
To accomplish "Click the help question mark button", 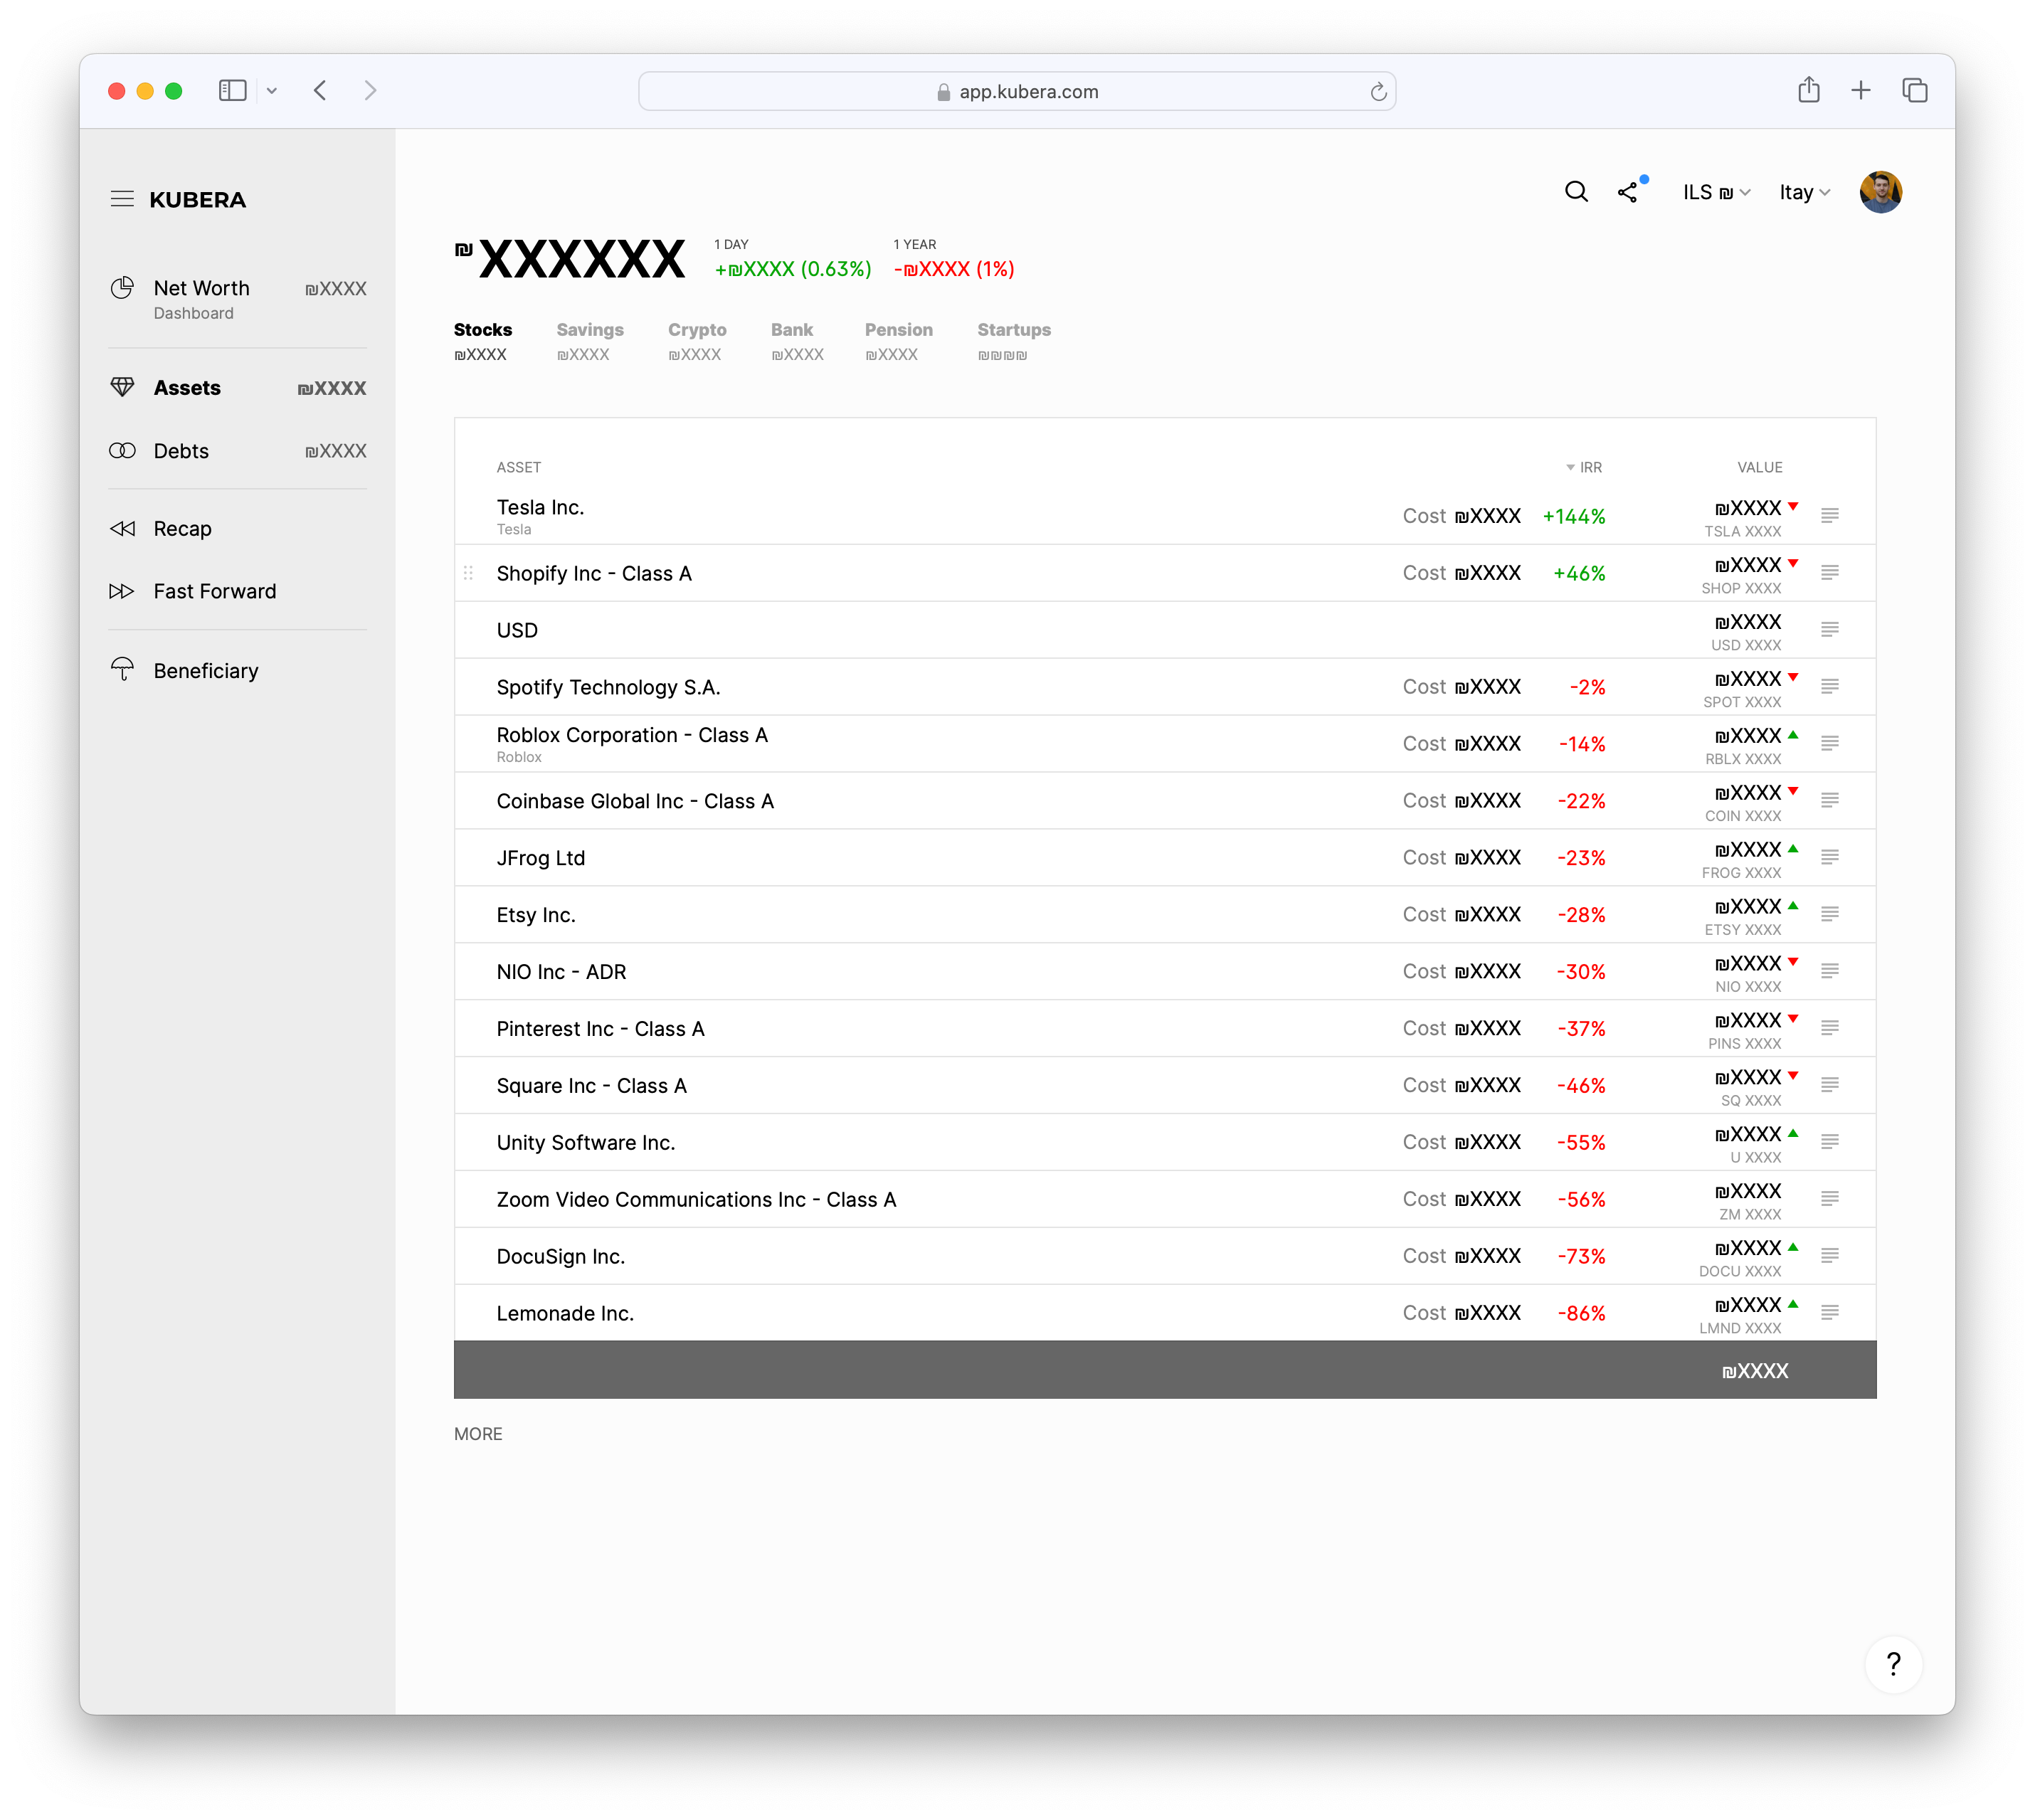I will [1893, 1664].
